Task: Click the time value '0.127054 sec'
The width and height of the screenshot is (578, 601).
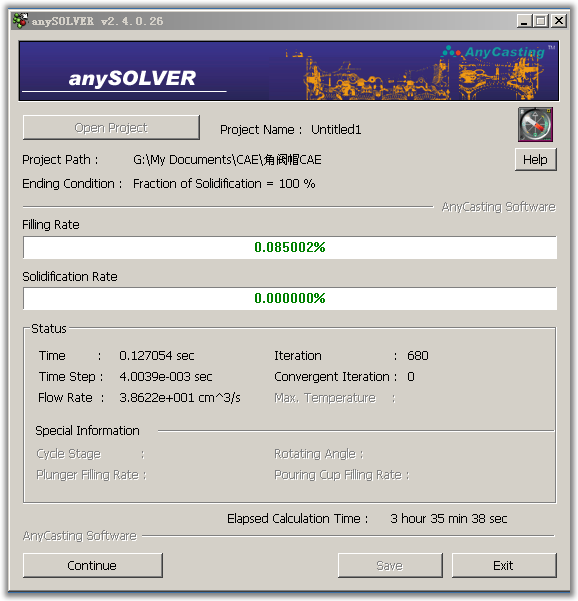Action: [157, 356]
